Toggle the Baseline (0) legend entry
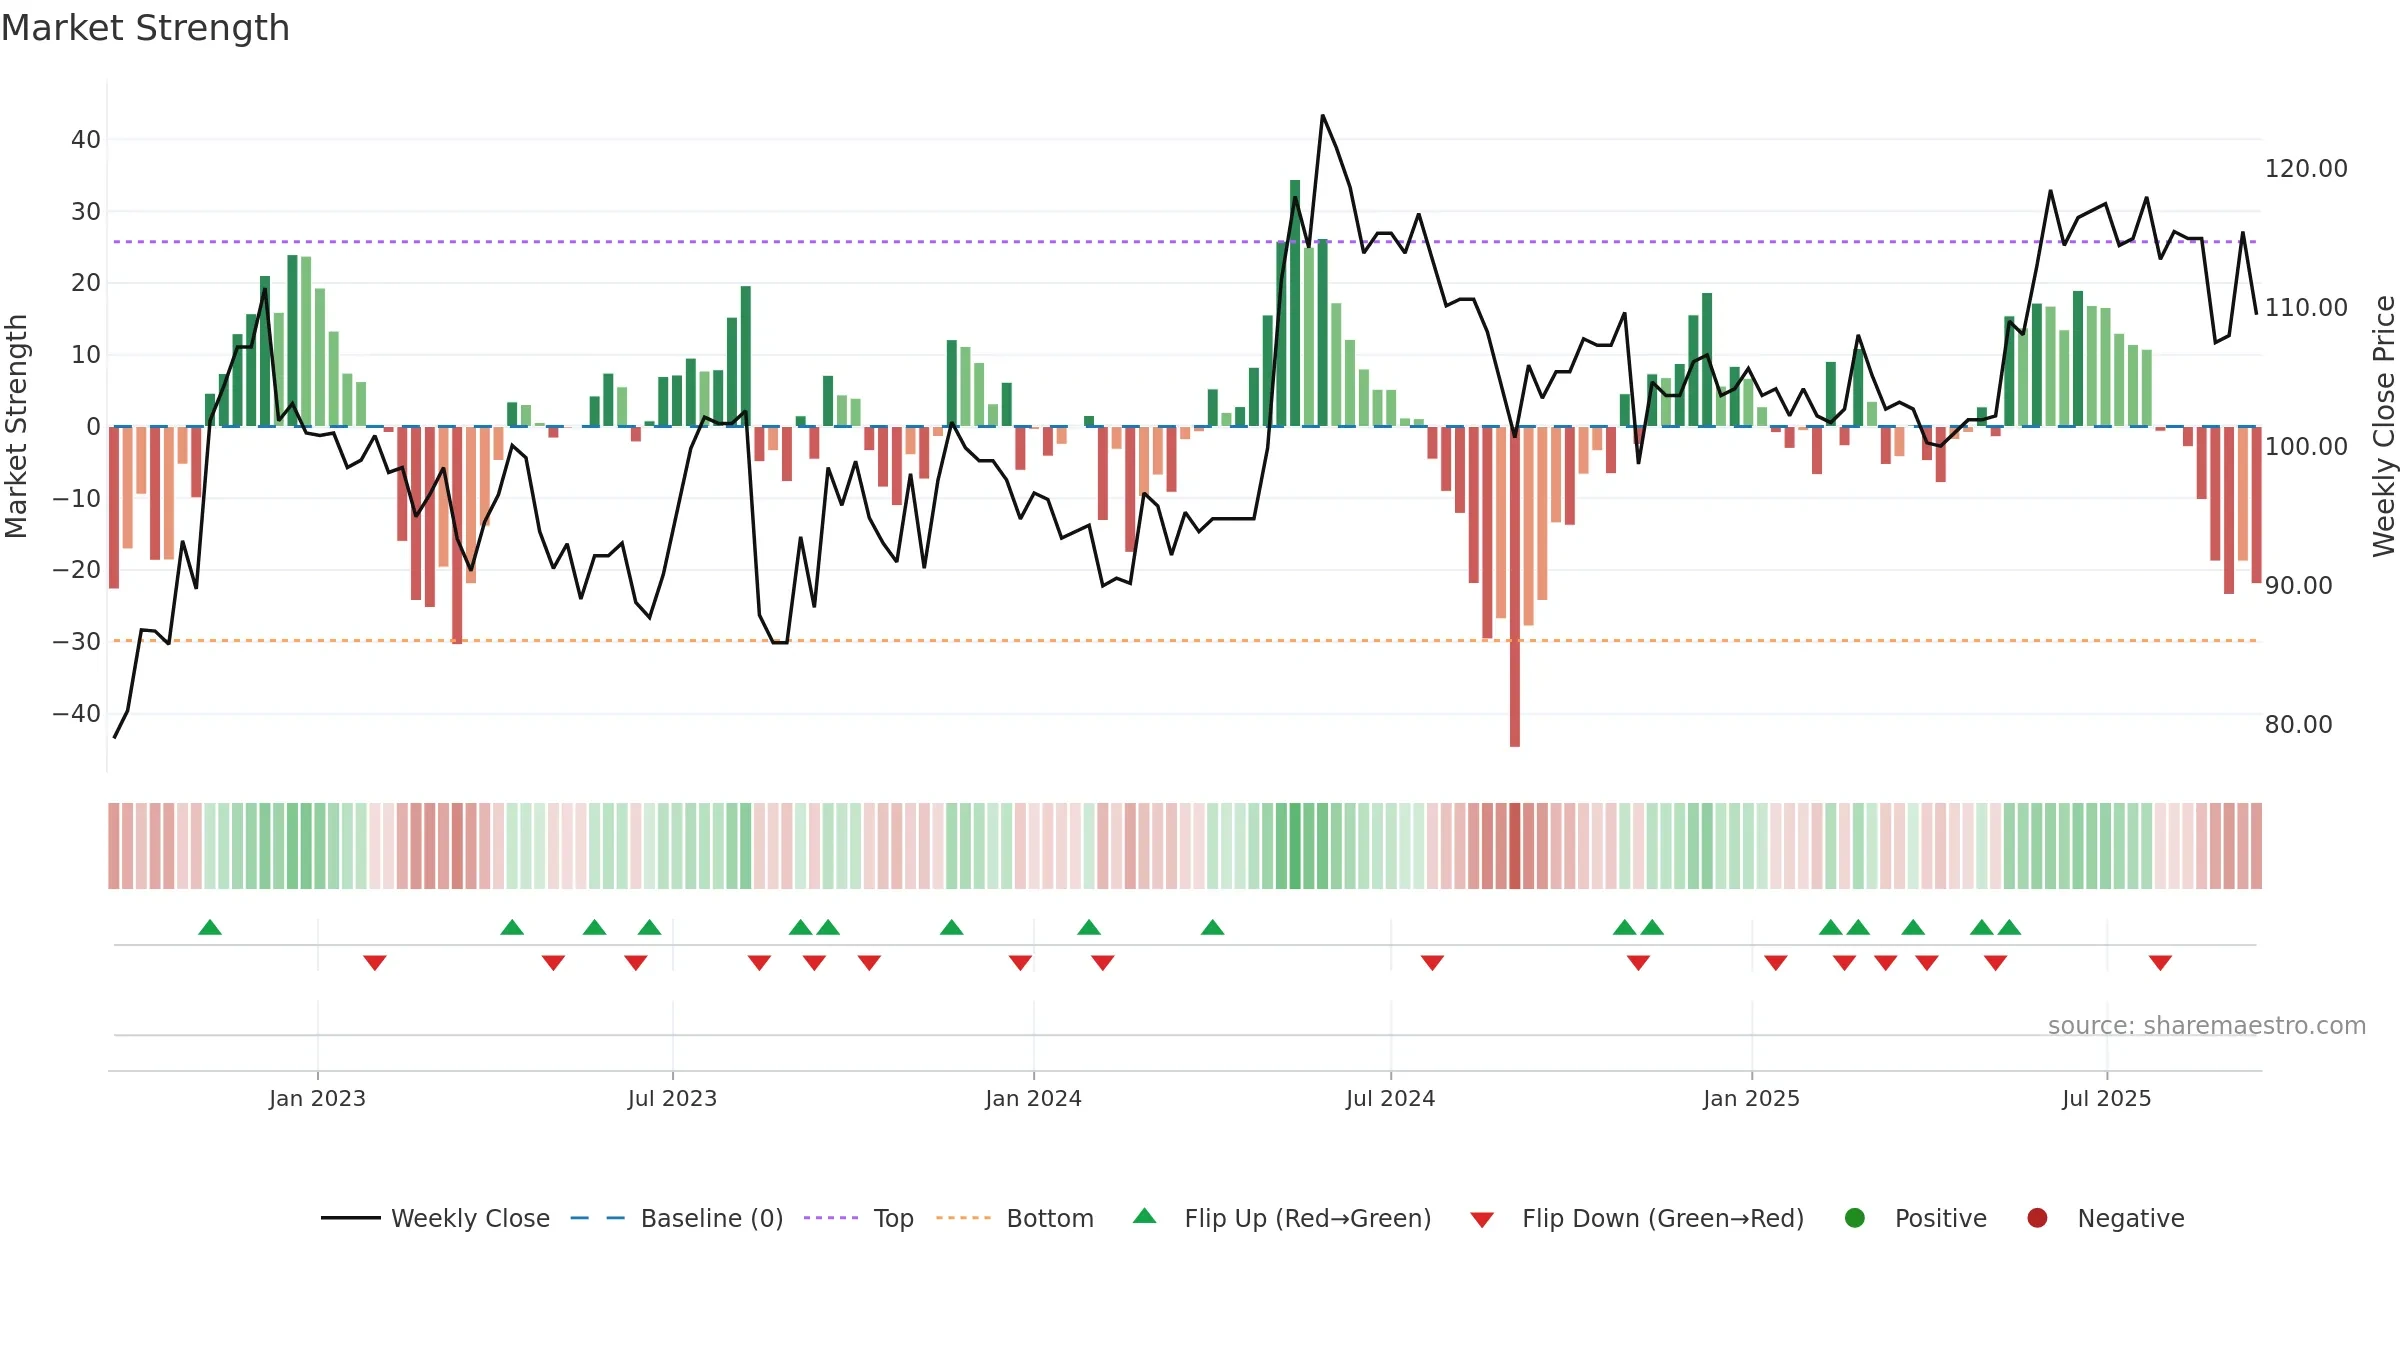The height and width of the screenshot is (1350, 2400). point(677,1218)
